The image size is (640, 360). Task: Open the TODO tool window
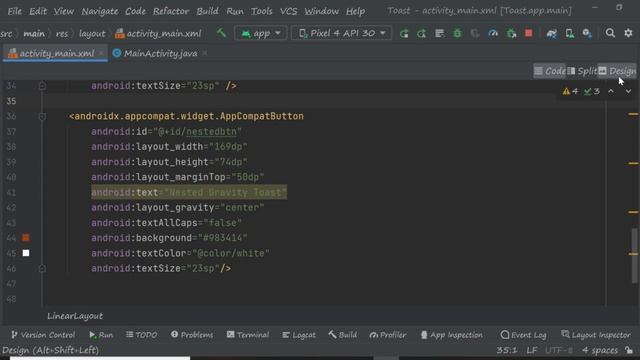pyautogui.click(x=141, y=335)
